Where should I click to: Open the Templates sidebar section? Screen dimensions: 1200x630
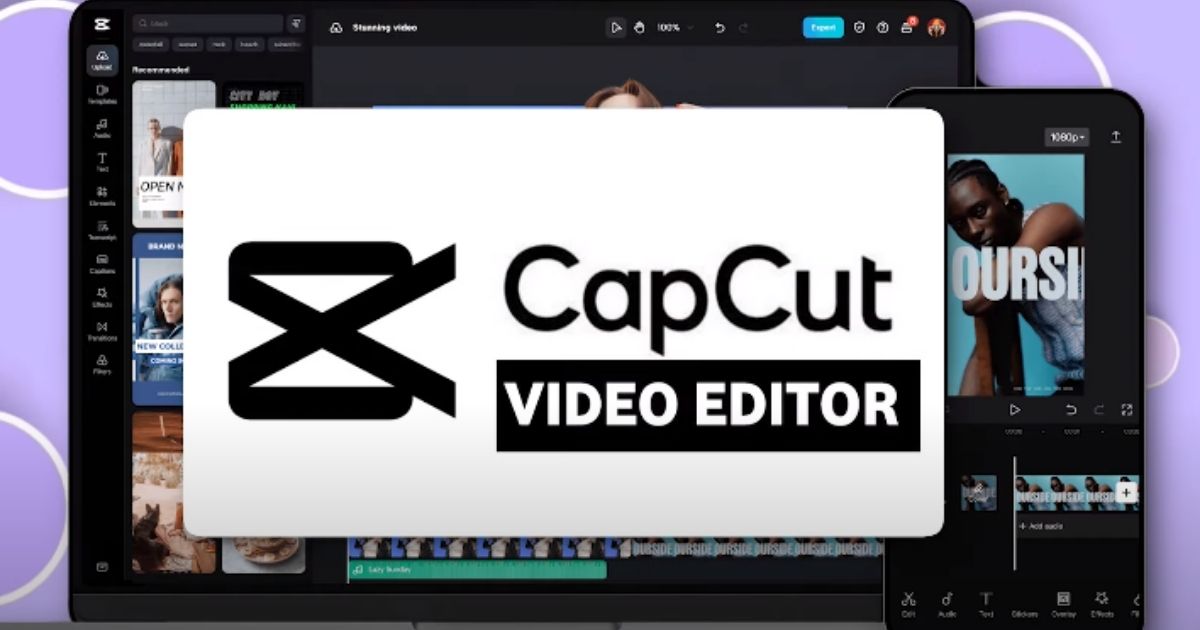pyautogui.click(x=102, y=93)
